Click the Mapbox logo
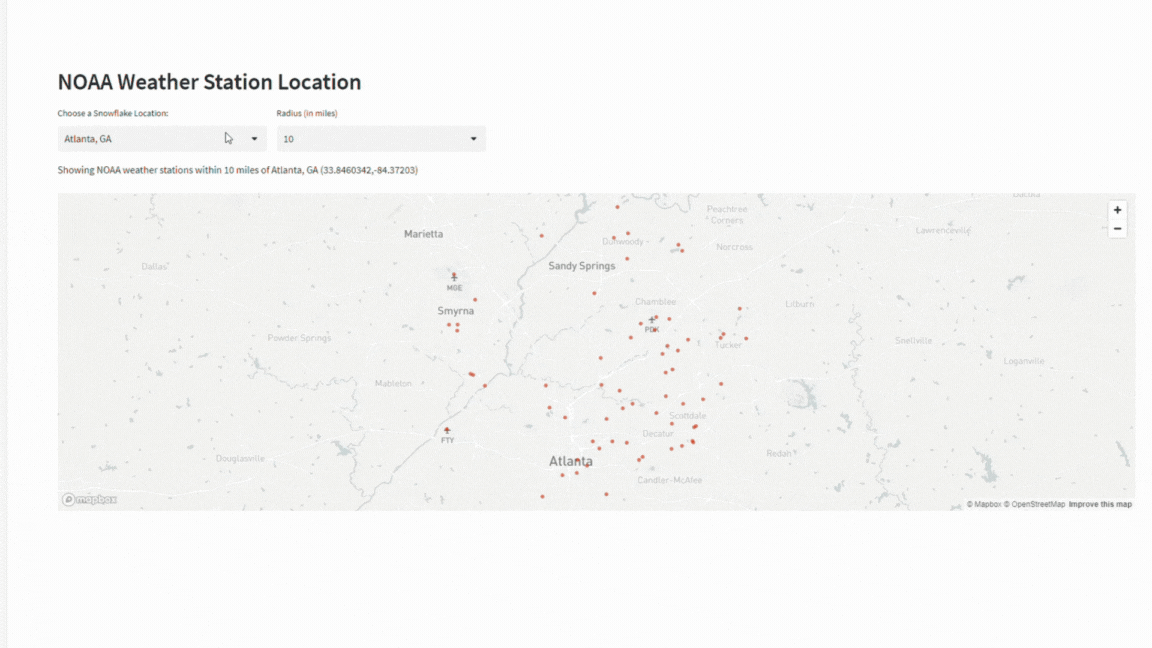This screenshot has height=648, width=1152. point(90,499)
